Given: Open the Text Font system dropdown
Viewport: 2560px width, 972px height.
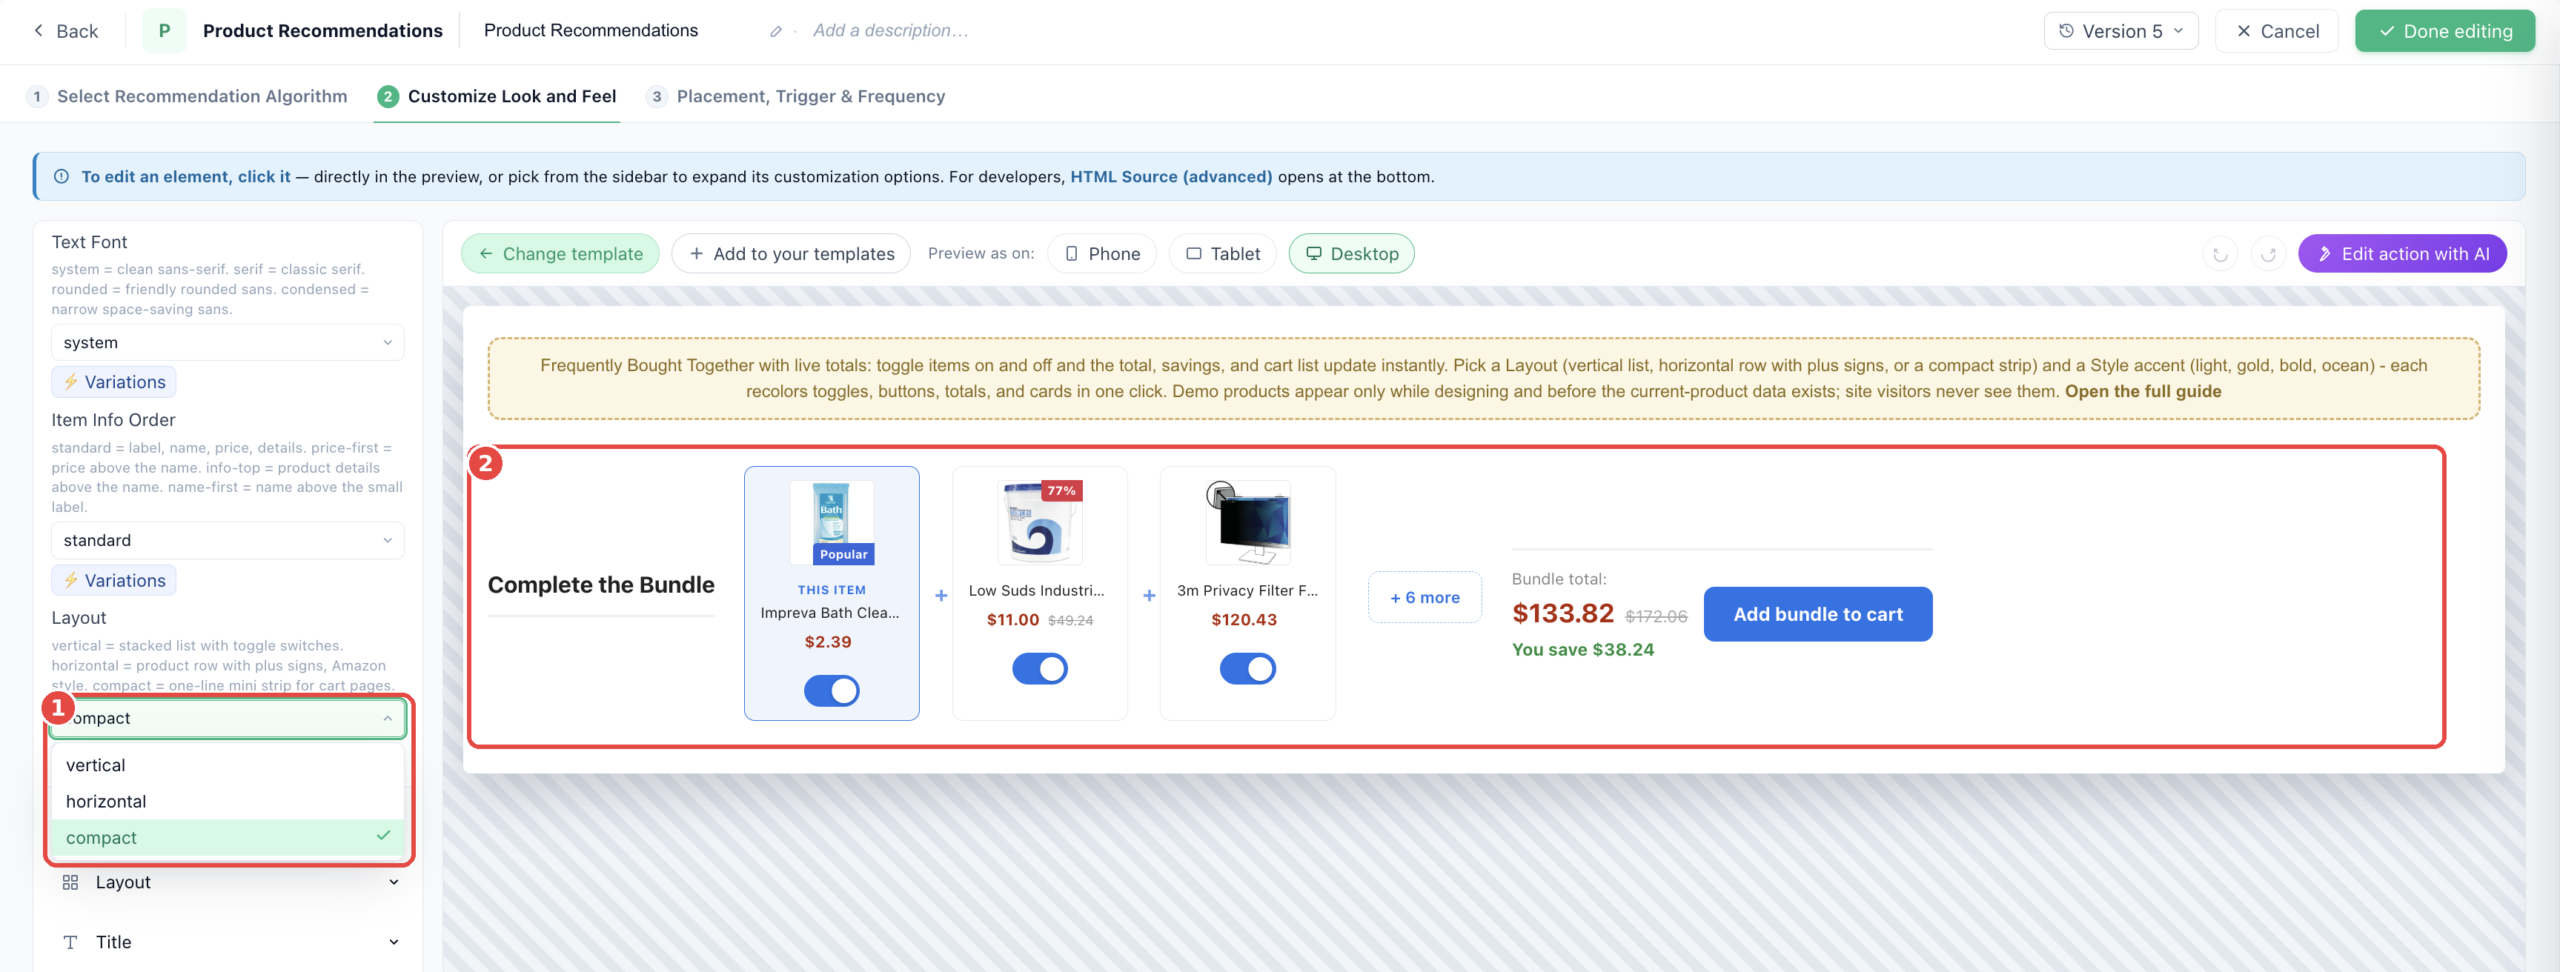Looking at the screenshot, I should [228, 343].
